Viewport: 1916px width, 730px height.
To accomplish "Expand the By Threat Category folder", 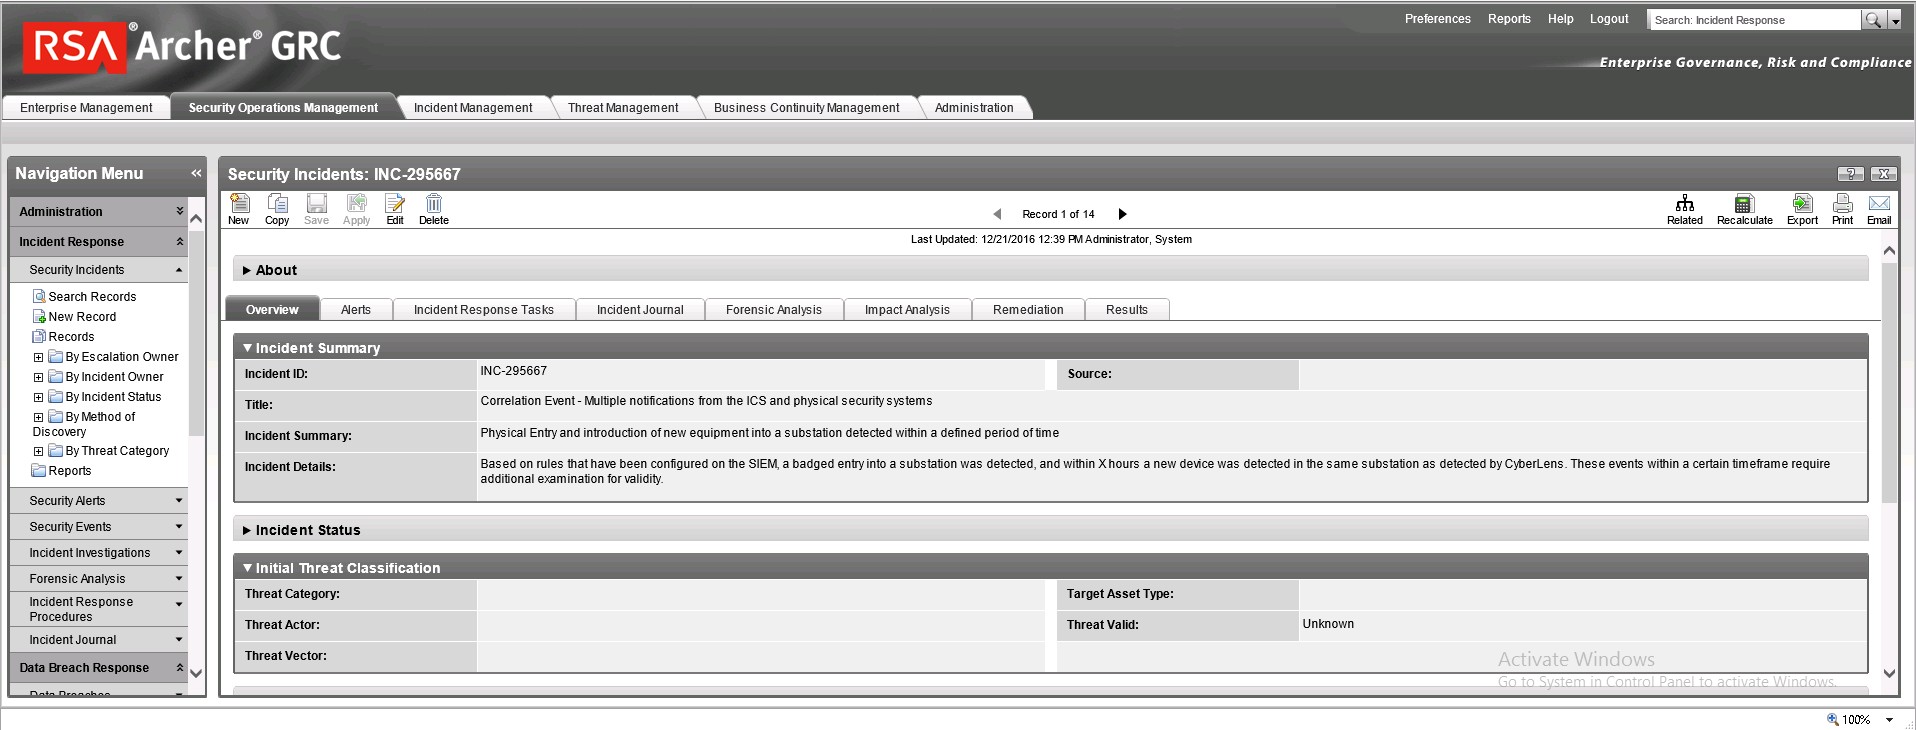I will [38, 451].
